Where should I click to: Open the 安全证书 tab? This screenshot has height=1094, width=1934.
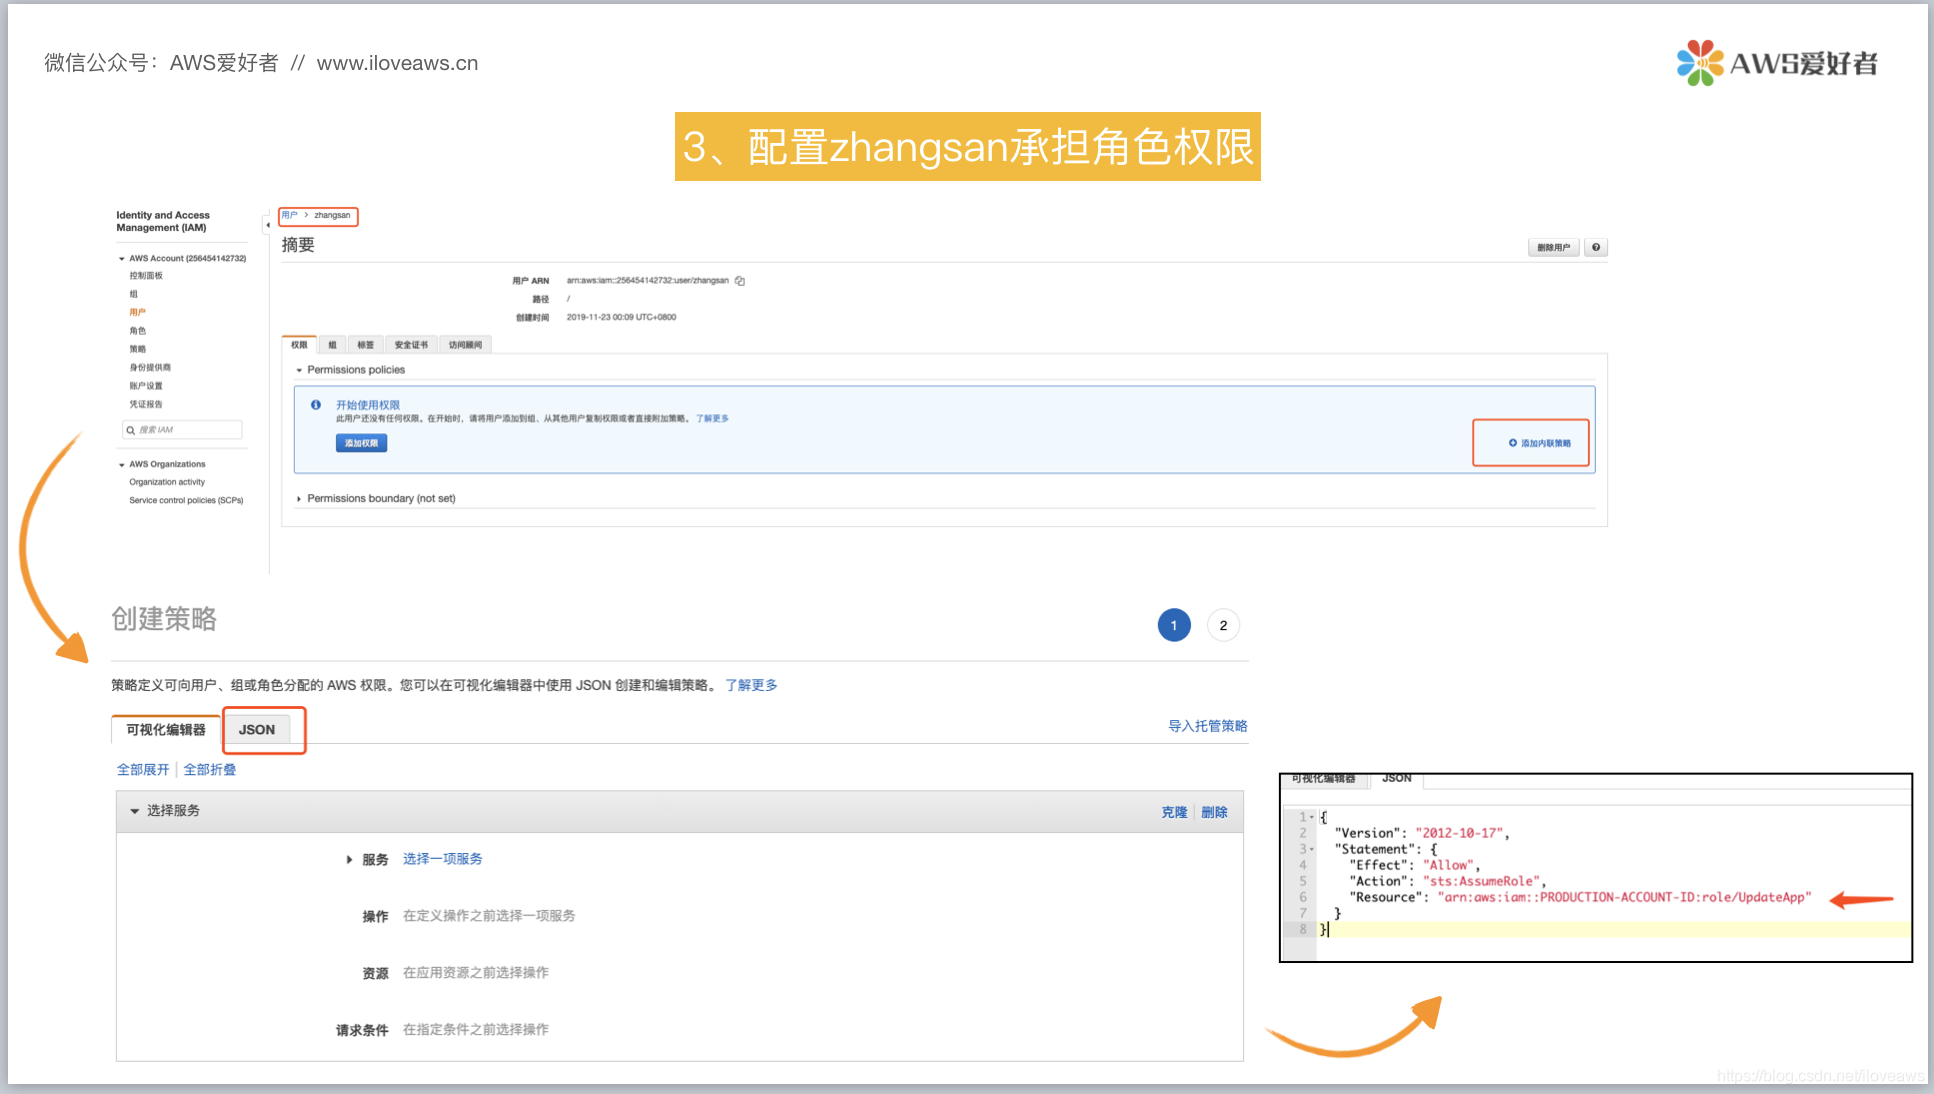coord(411,345)
